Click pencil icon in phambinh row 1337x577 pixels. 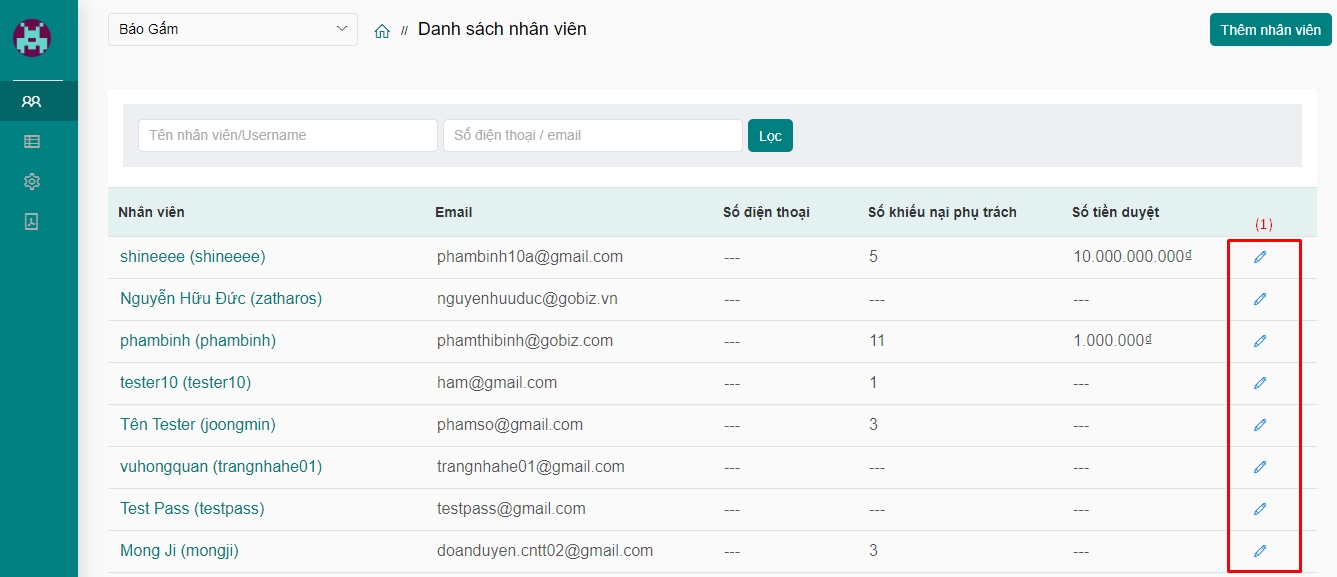tap(1260, 341)
